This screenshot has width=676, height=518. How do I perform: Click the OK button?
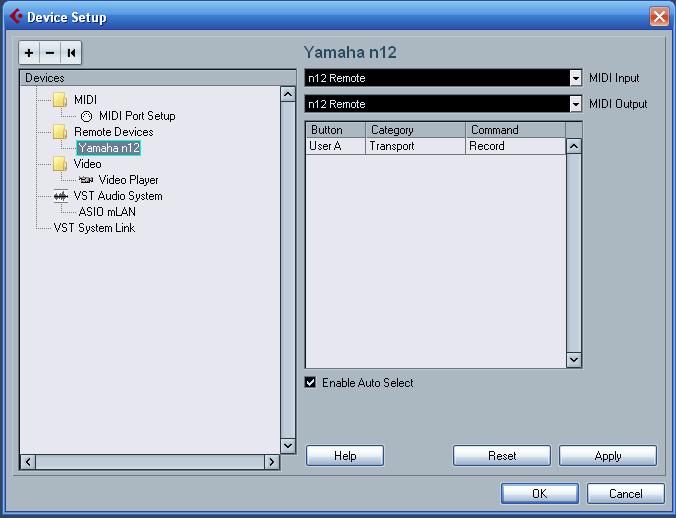539,493
